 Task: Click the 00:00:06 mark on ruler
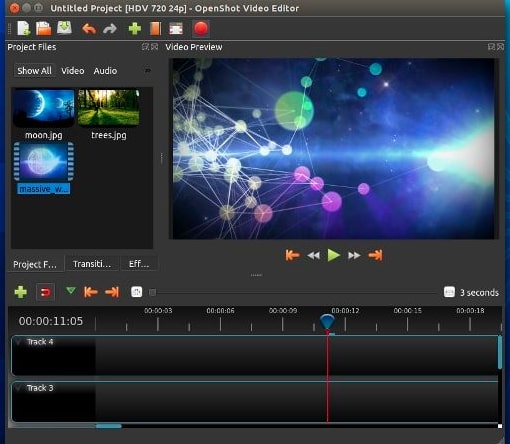coord(220,311)
